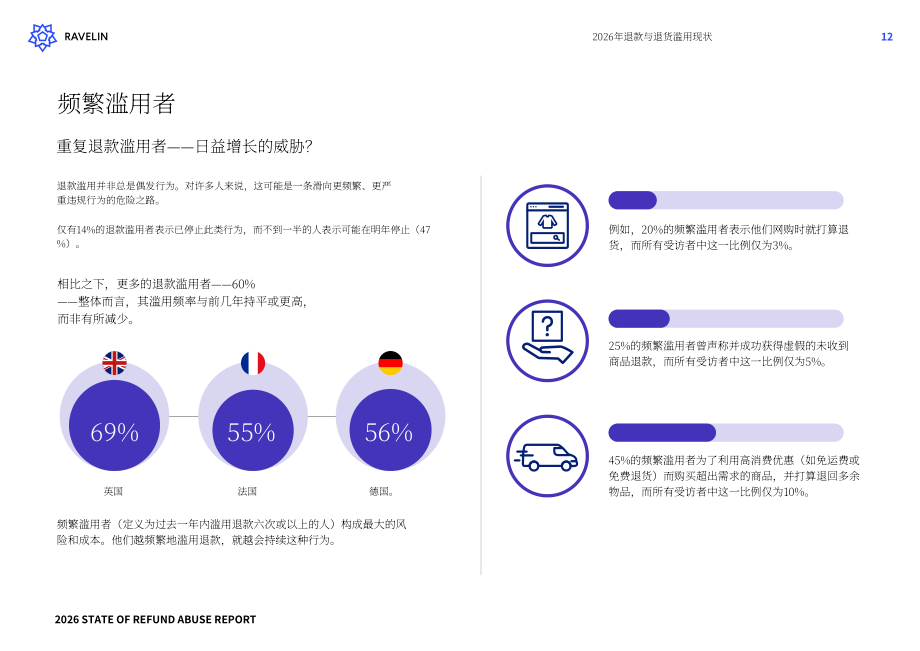This screenshot has height=651, width=920.
Task: Click the header title 2026年退款与退货滥用现状
Action: [652, 36]
